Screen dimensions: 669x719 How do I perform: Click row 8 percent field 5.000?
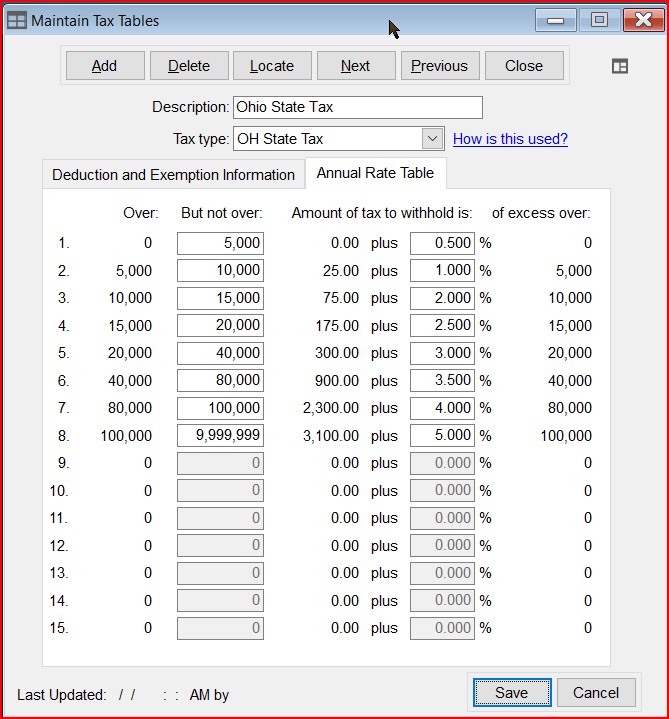(x=442, y=436)
